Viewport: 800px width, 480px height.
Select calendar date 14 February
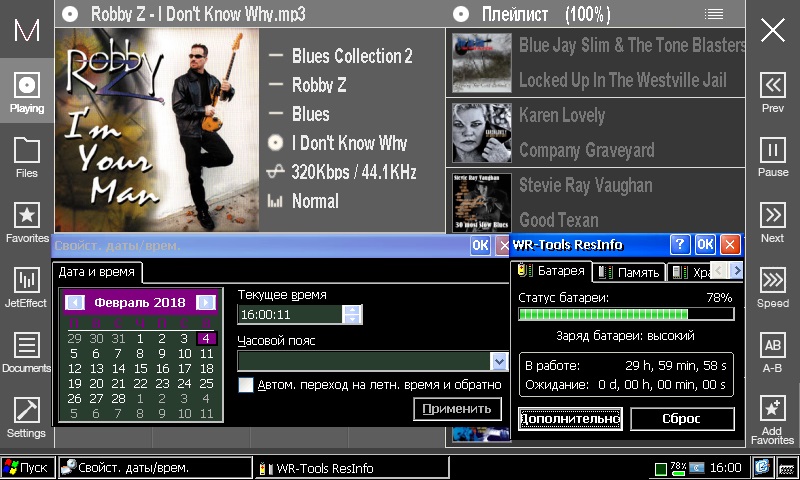pos(118,368)
